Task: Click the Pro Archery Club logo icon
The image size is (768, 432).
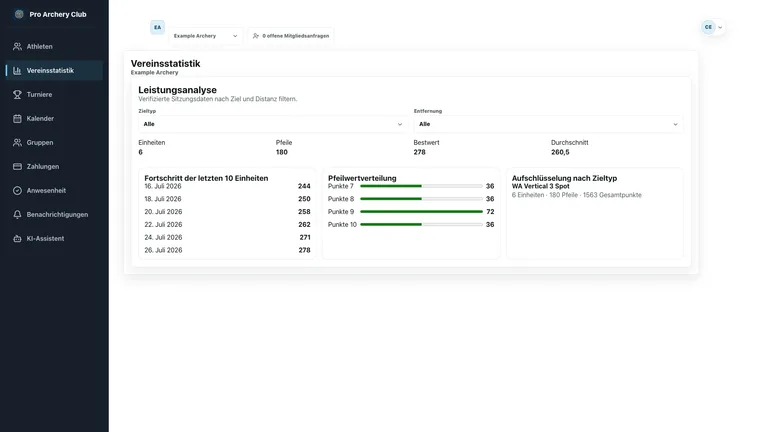Action: [x=19, y=14]
